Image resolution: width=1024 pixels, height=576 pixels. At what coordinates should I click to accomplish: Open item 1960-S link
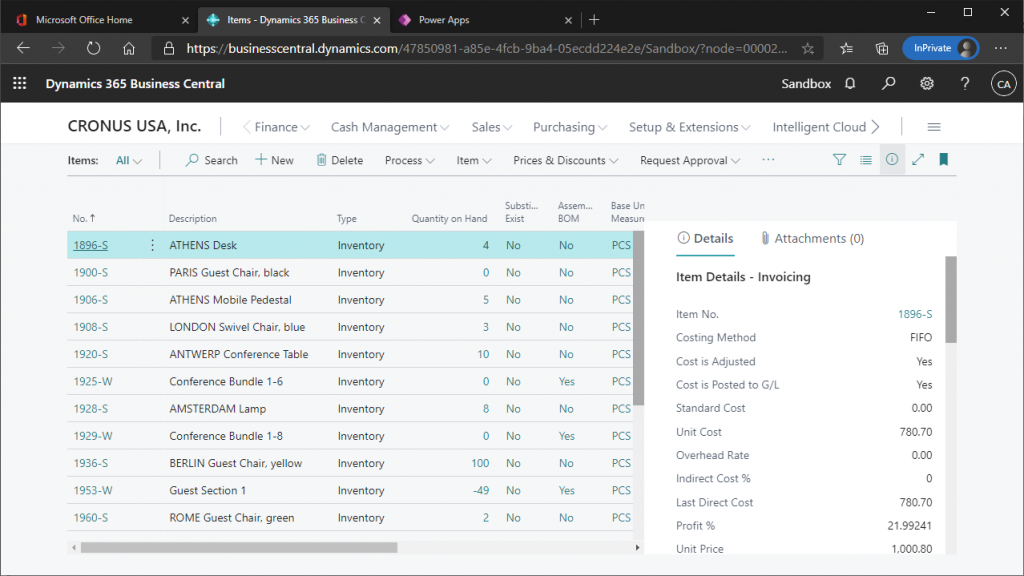click(91, 517)
